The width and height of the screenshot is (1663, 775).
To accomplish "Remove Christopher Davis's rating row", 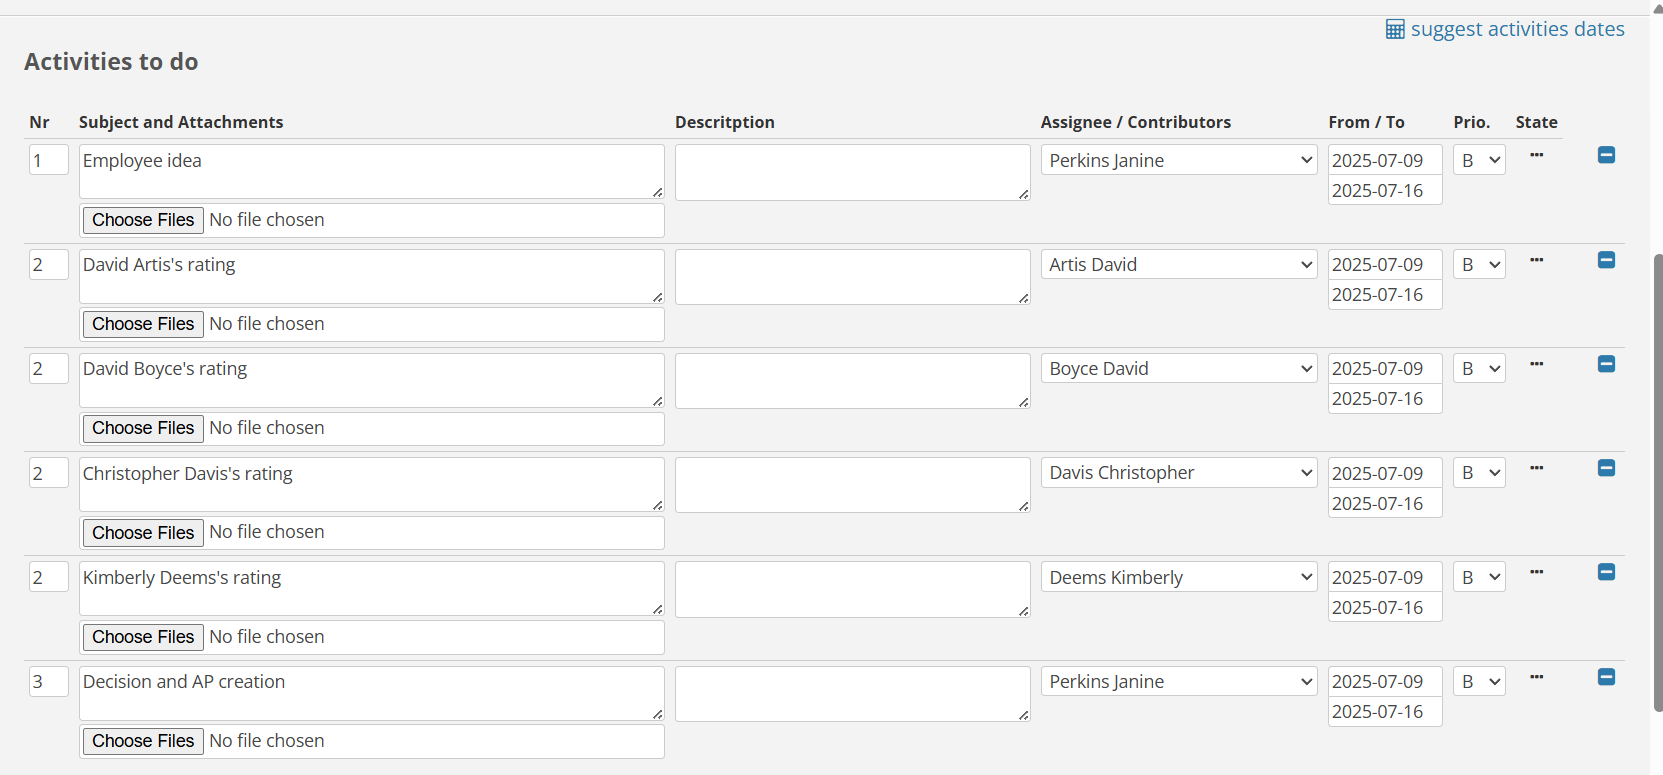I will coord(1606,468).
